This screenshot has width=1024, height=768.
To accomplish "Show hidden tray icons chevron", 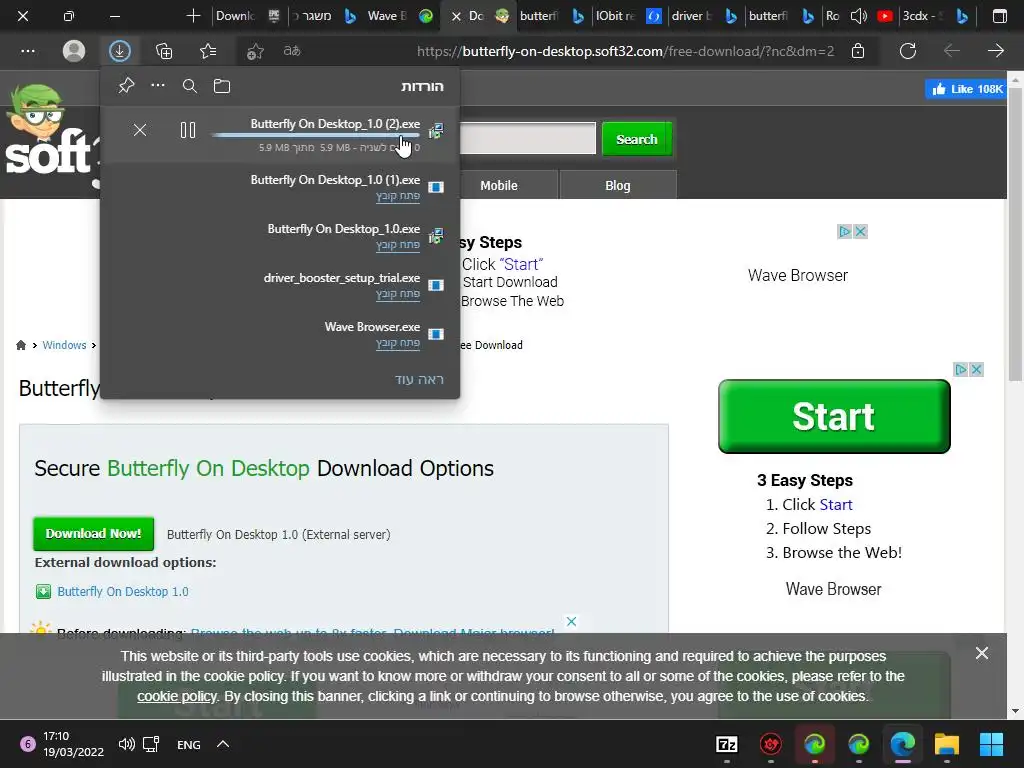I will (x=223, y=744).
